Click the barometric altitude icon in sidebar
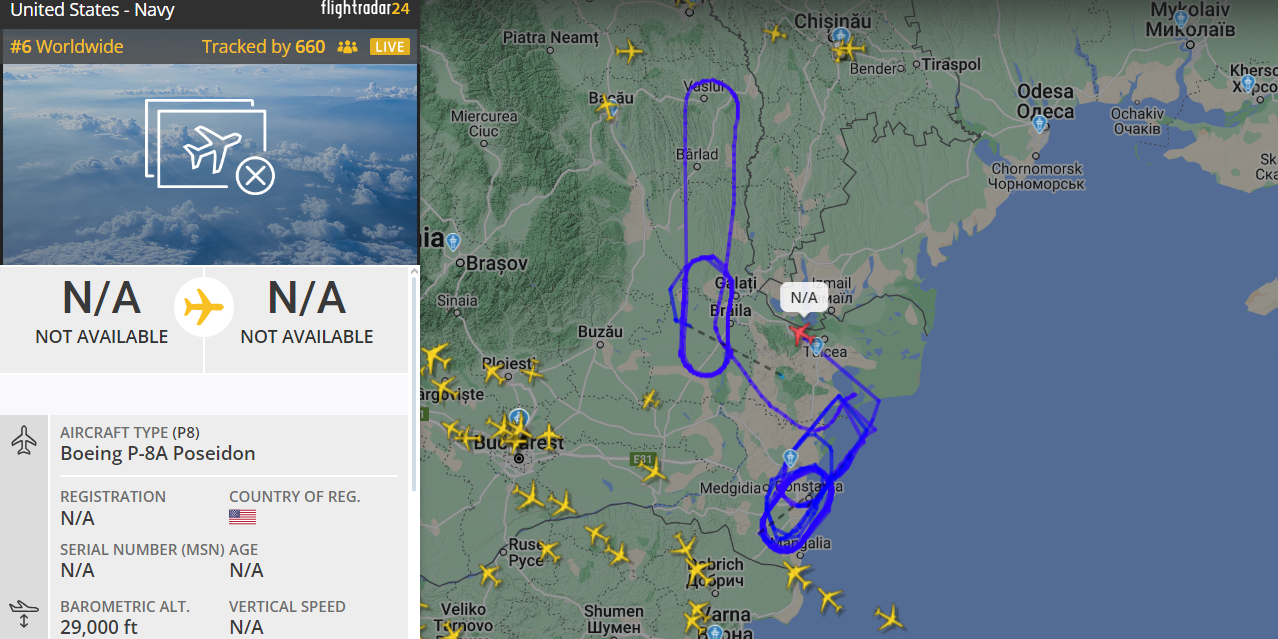 [24, 613]
